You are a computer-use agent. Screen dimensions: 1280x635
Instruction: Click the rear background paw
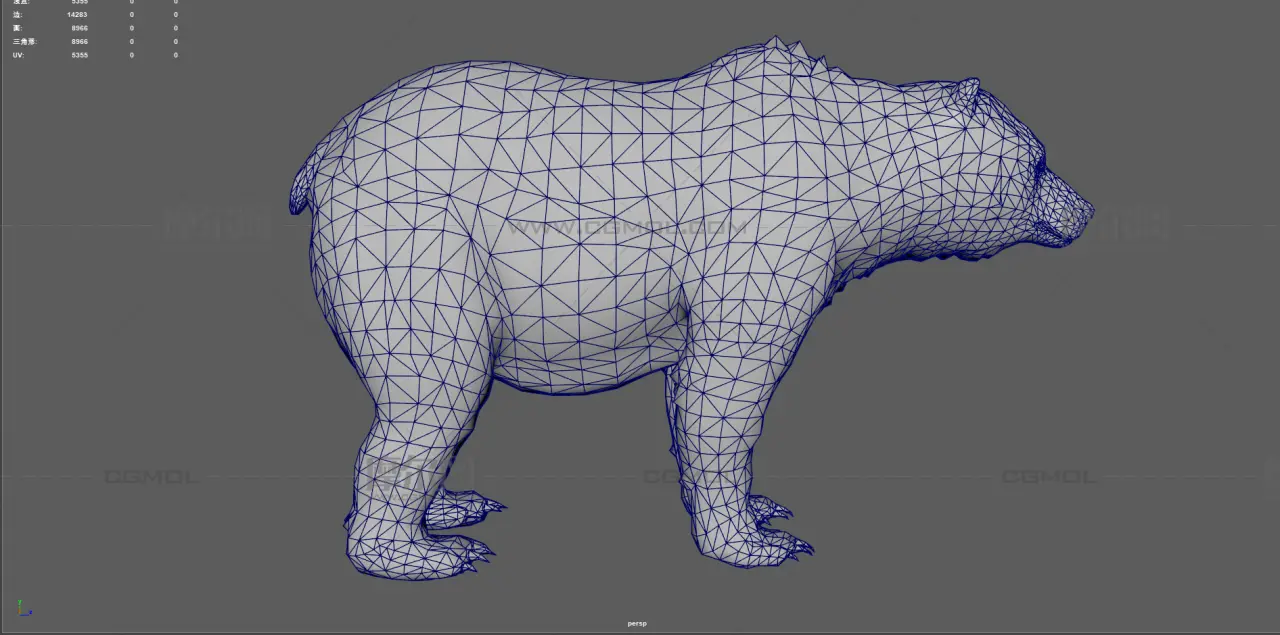pyautogui.click(x=465, y=508)
